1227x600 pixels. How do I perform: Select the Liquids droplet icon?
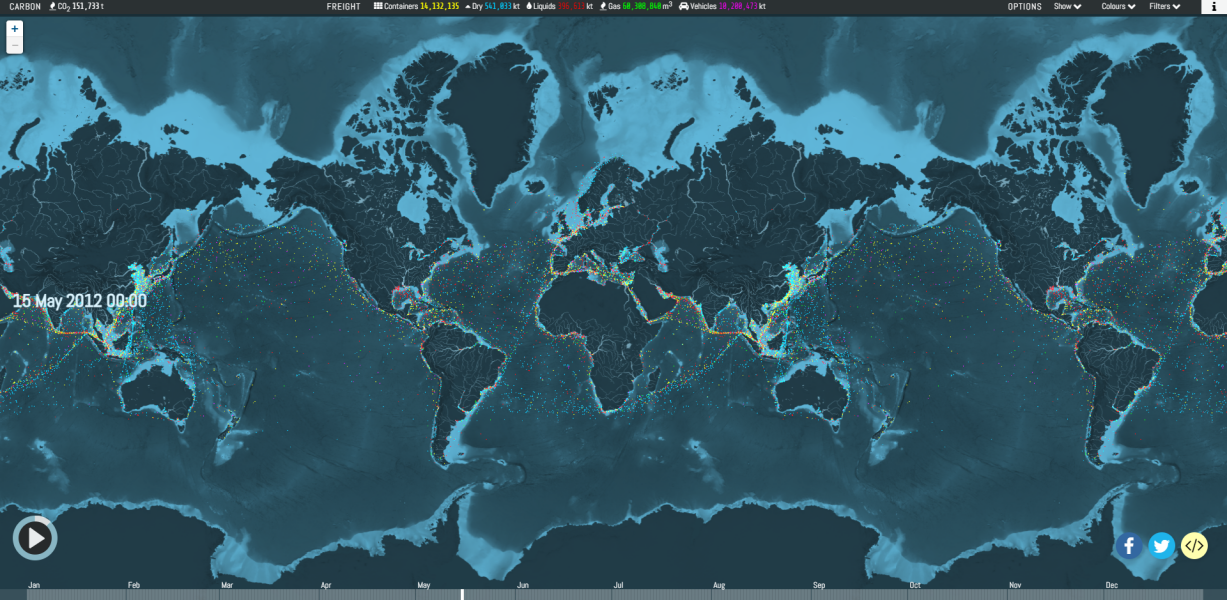pos(528,6)
